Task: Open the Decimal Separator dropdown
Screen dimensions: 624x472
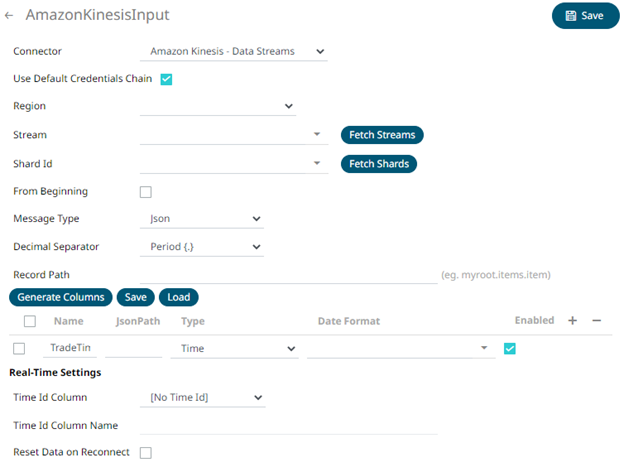Action: [203, 246]
